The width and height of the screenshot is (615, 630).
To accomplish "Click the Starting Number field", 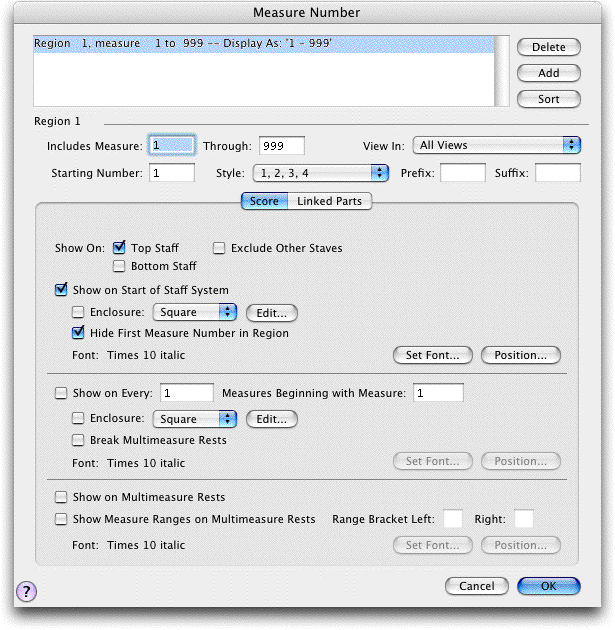I will [x=172, y=173].
